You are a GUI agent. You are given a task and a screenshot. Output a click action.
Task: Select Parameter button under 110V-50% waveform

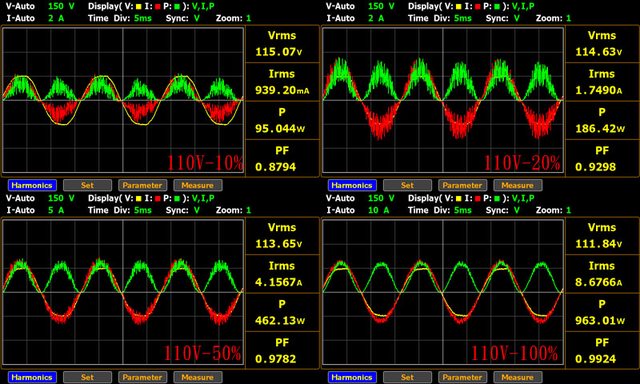pos(142,377)
